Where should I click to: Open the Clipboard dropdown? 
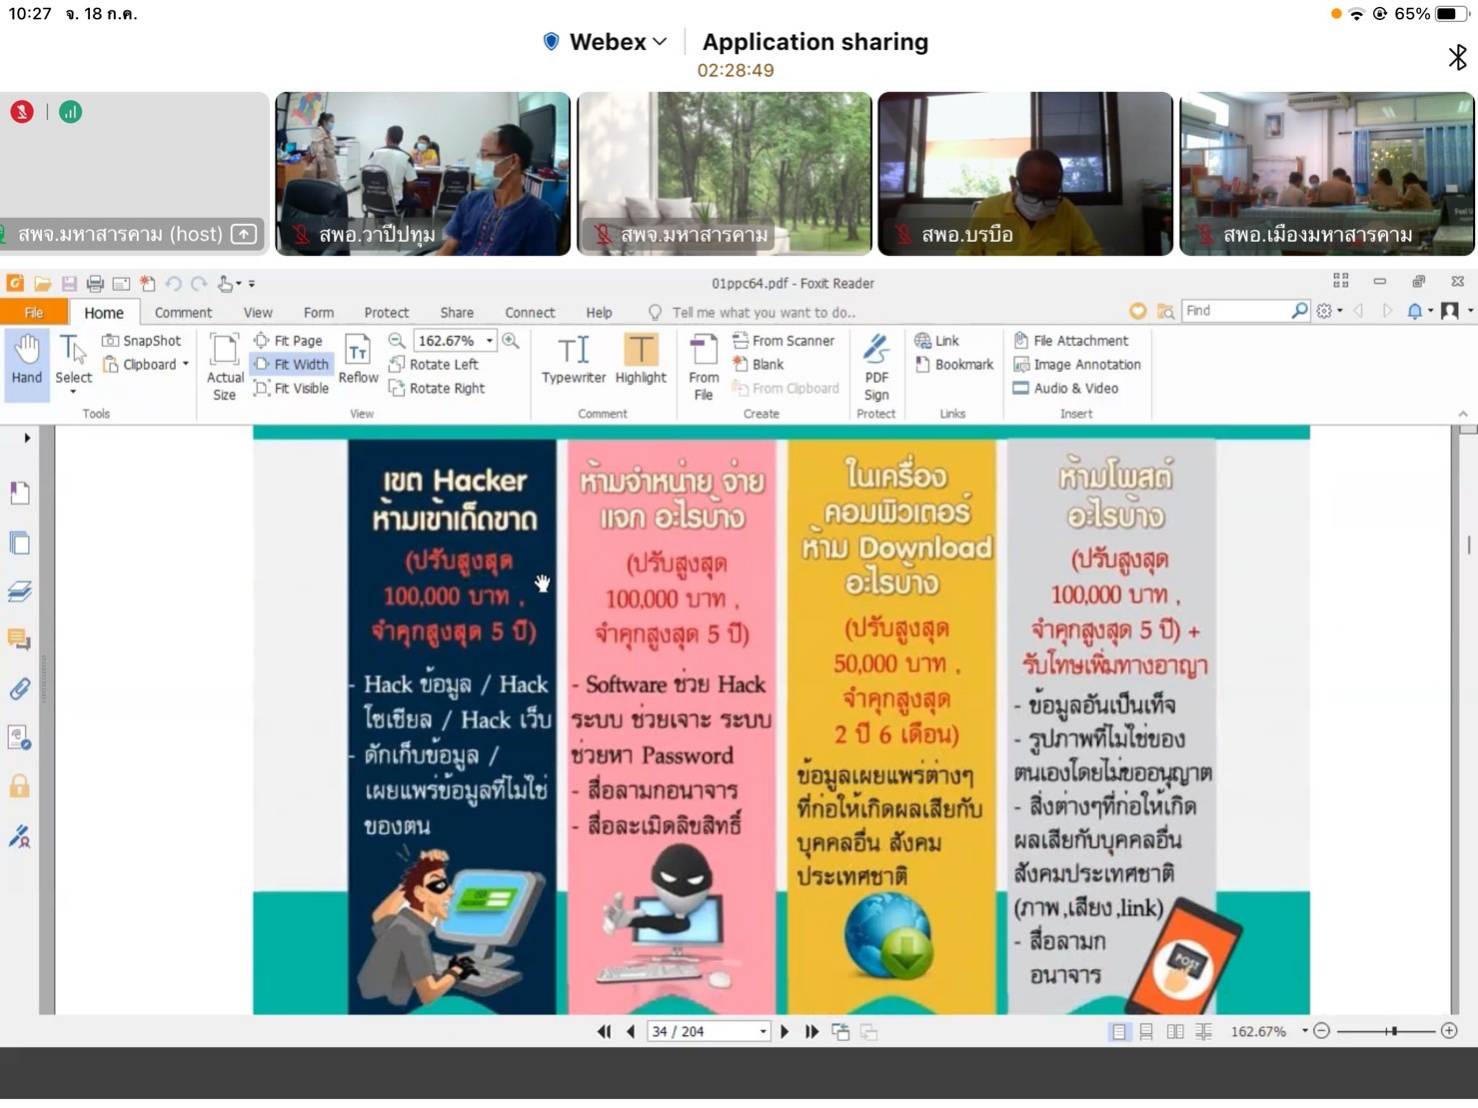click(146, 364)
